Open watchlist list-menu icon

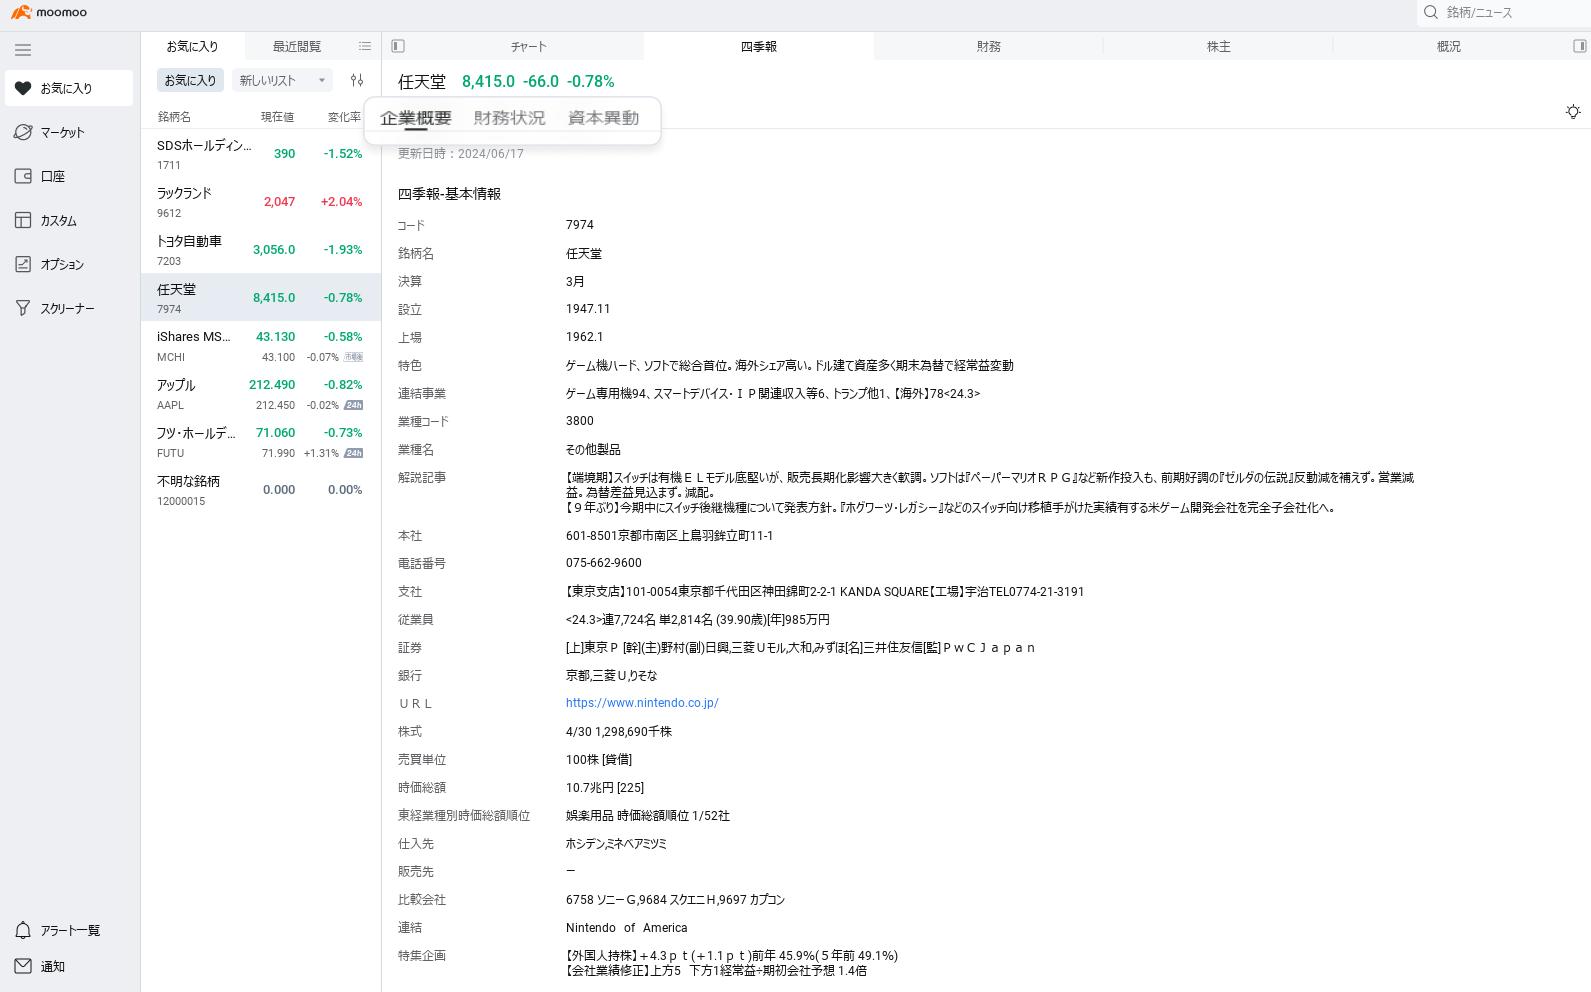coord(365,46)
